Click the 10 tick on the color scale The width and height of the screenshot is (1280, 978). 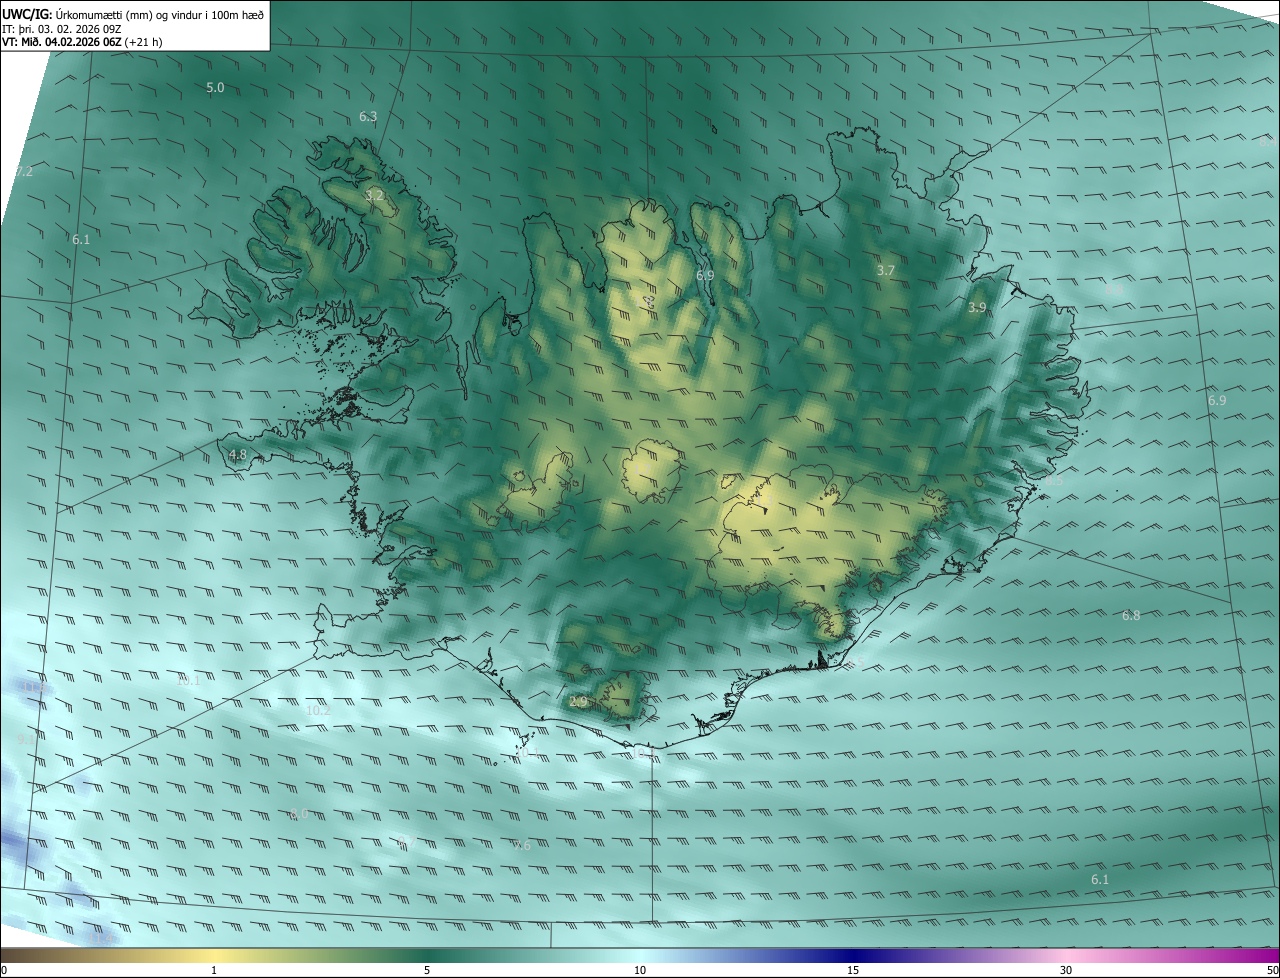point(640,970)
